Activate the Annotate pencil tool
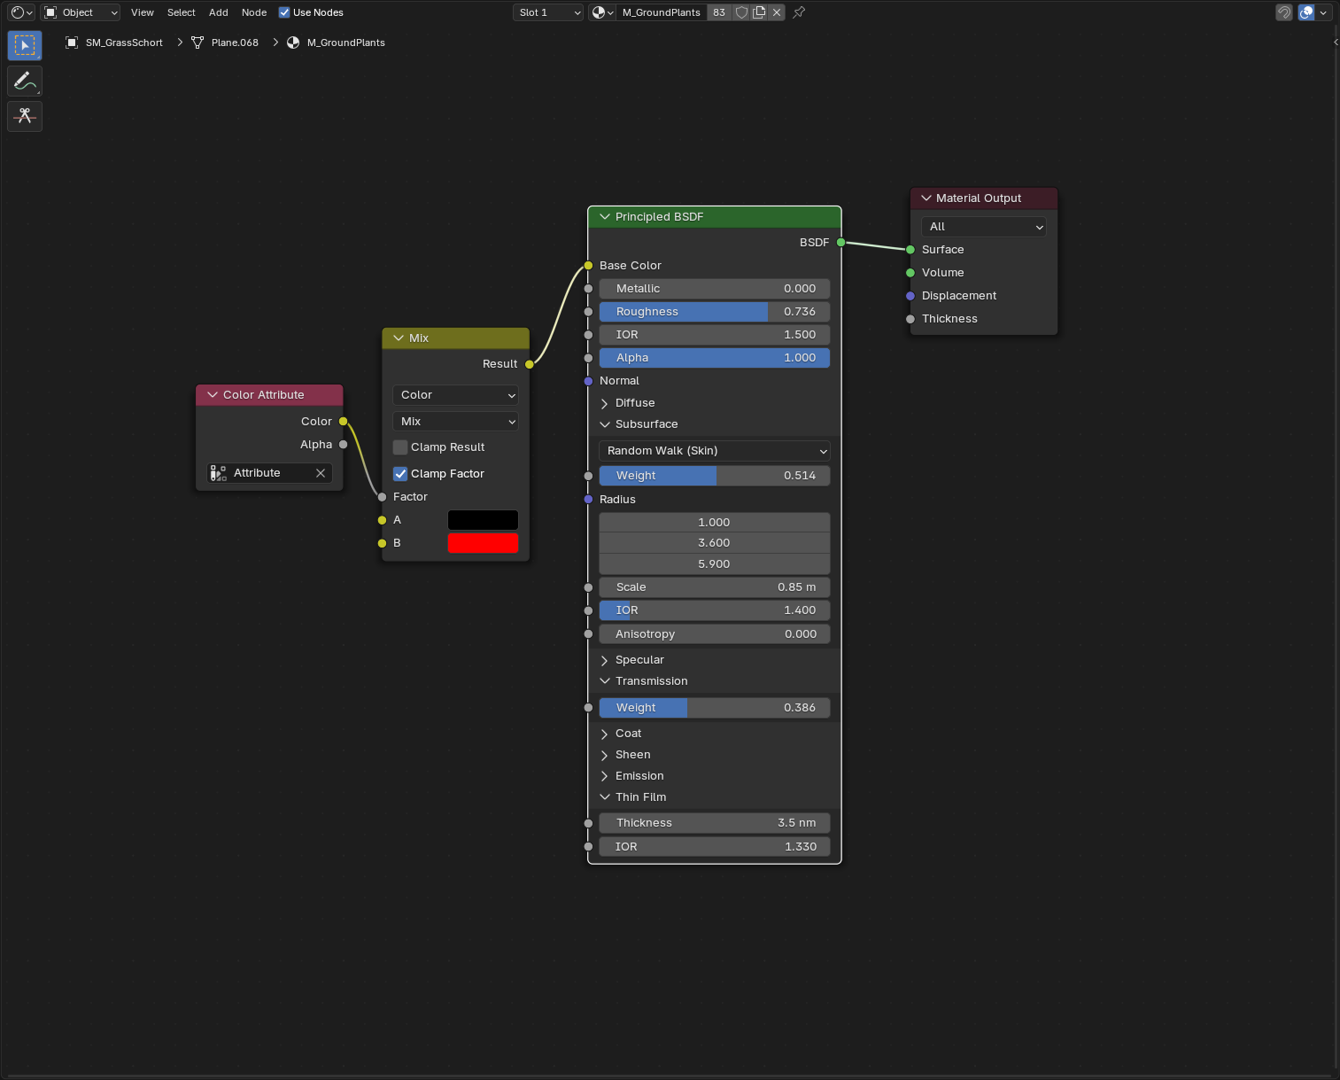The width and height of the screenshot is (1340, 1080). click(25, 81)
